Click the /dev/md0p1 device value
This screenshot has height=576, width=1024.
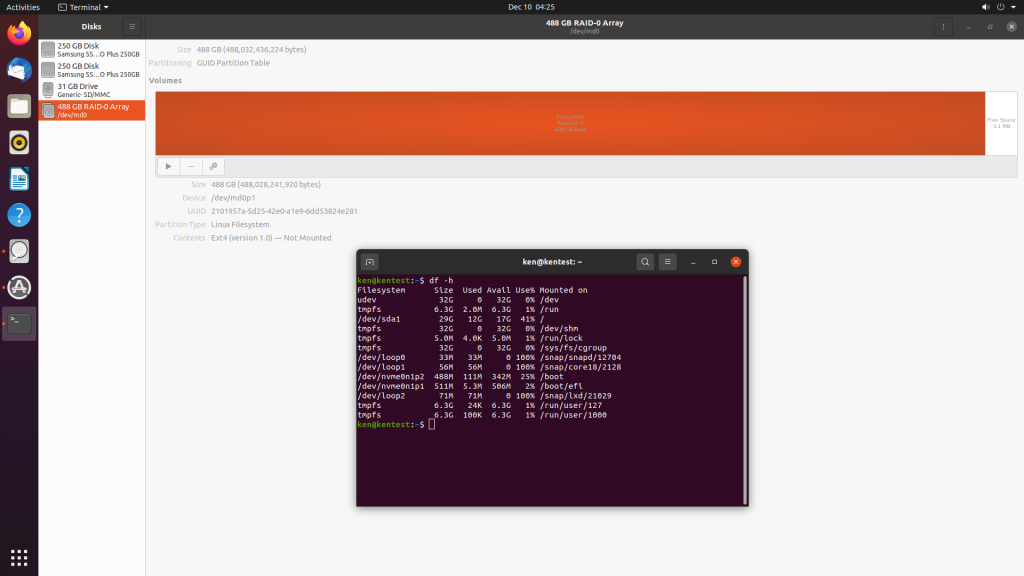pyautogui.click(x=233, y=198)
